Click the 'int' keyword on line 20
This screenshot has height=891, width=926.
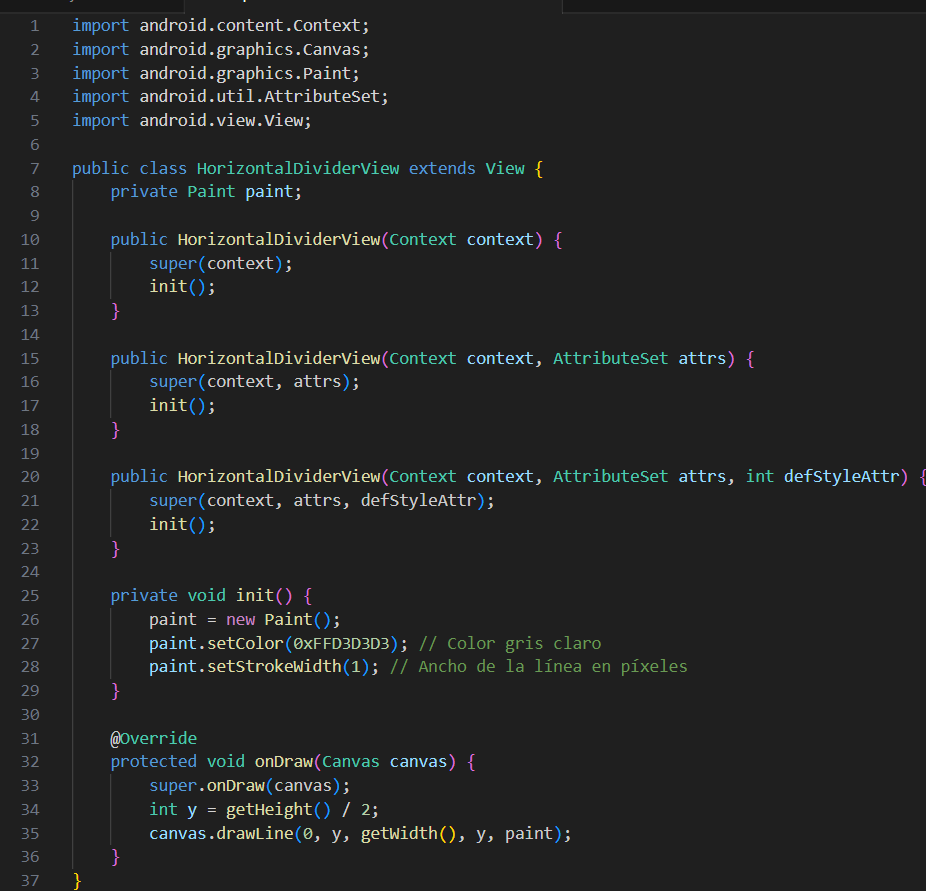pos(759,476)
